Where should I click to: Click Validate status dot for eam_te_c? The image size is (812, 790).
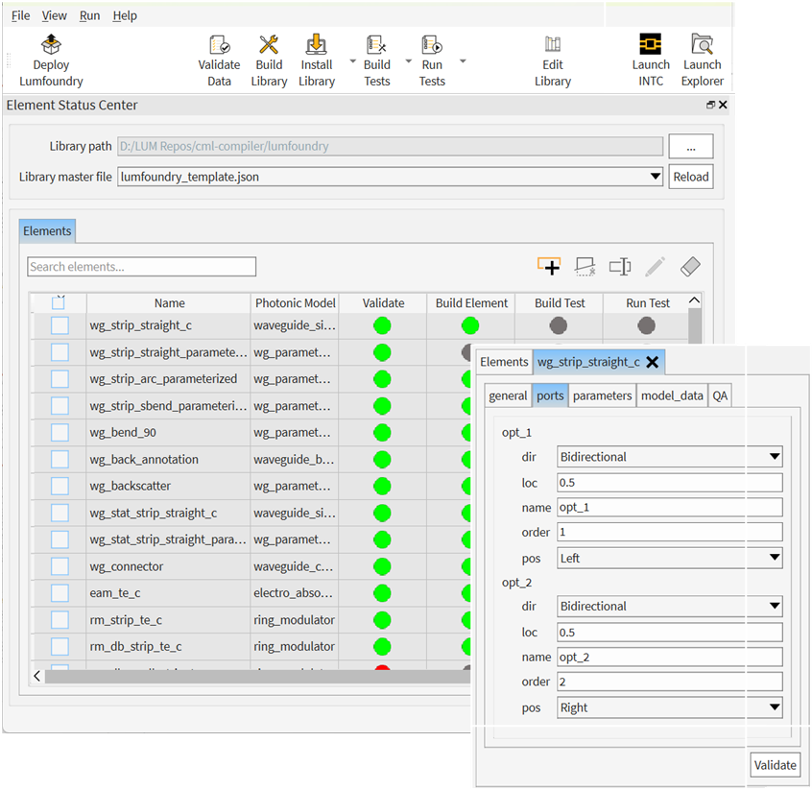coord(382,593)
